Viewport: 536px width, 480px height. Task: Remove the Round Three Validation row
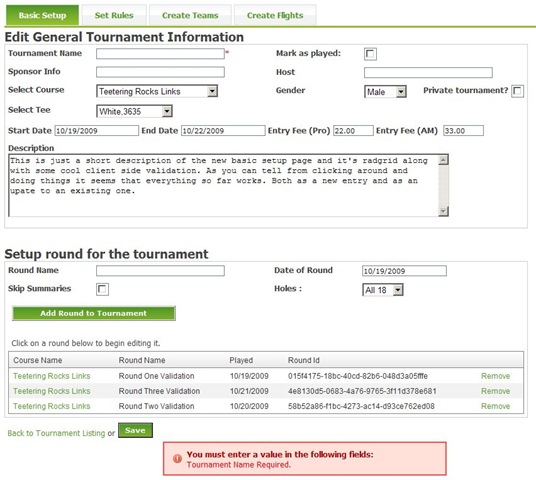[495, 391]
